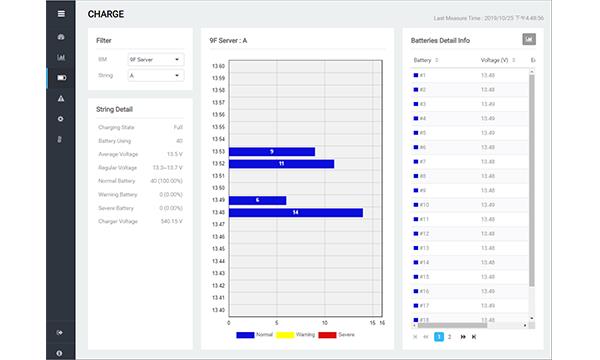Screen dimensions: 600x360
Task: Select battery #5 row in table
Action: click(470, 133)
